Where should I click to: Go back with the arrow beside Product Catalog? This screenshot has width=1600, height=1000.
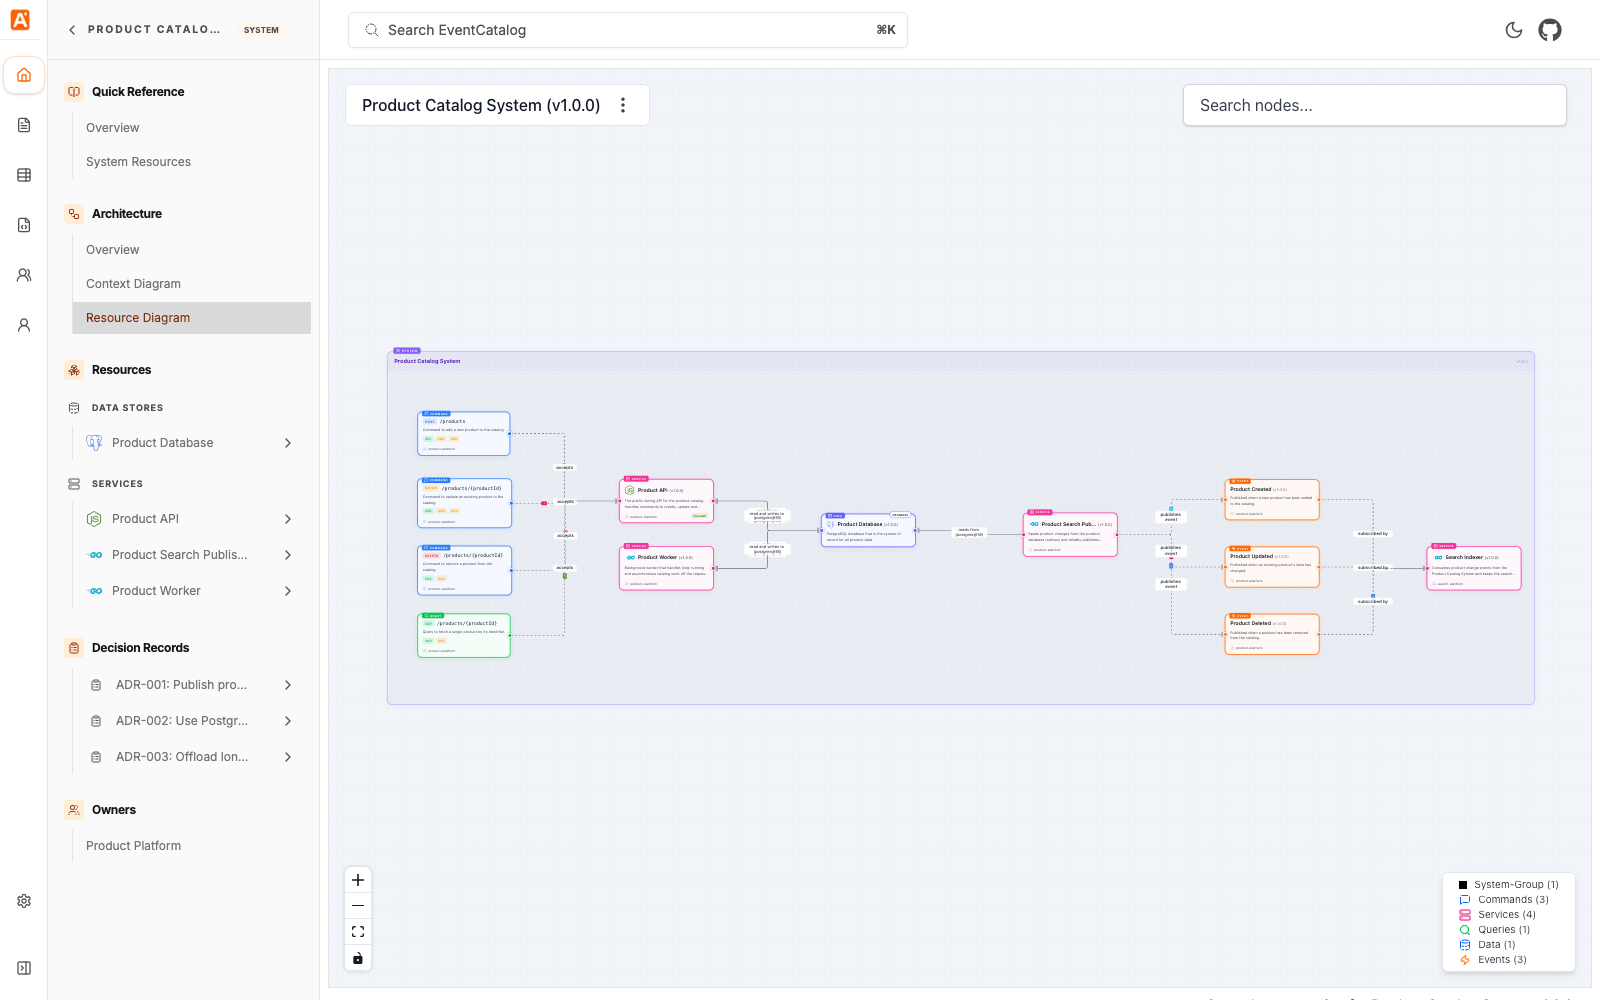72,30
